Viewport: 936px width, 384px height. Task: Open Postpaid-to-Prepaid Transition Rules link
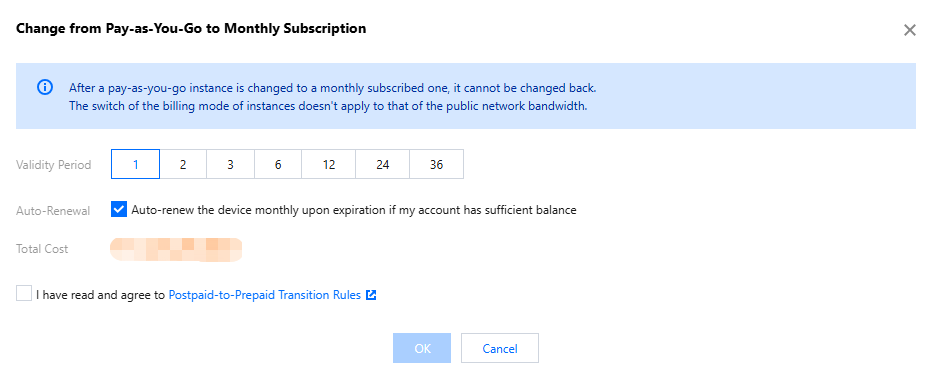(265, 295)
